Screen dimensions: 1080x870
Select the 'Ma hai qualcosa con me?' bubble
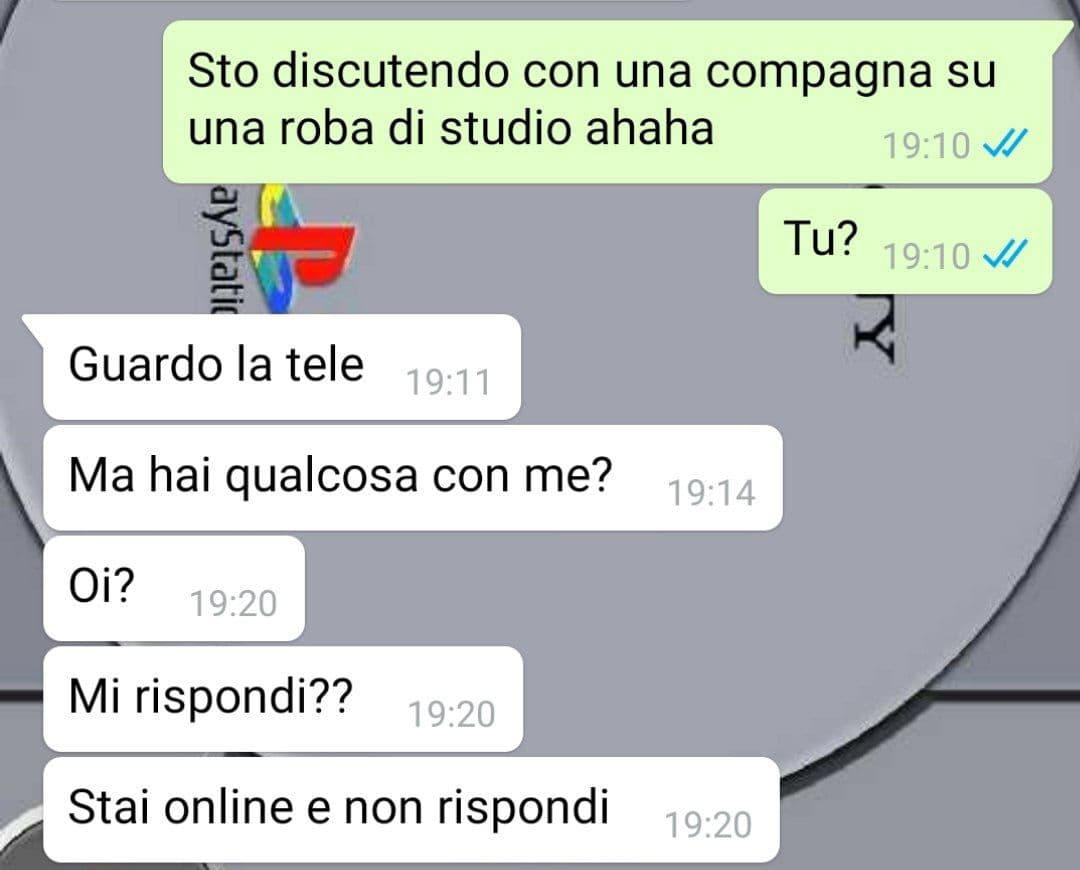(413, 478)
